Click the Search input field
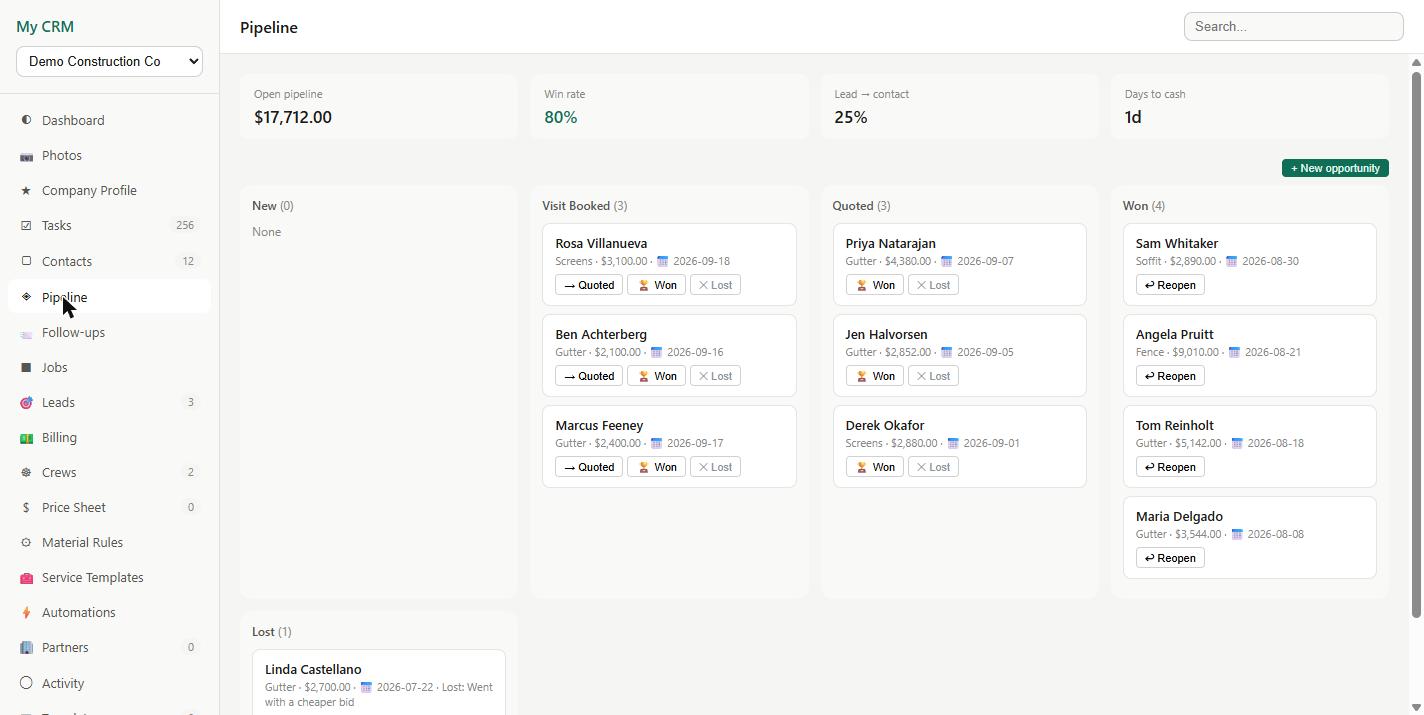 [x=1294, y=27]
